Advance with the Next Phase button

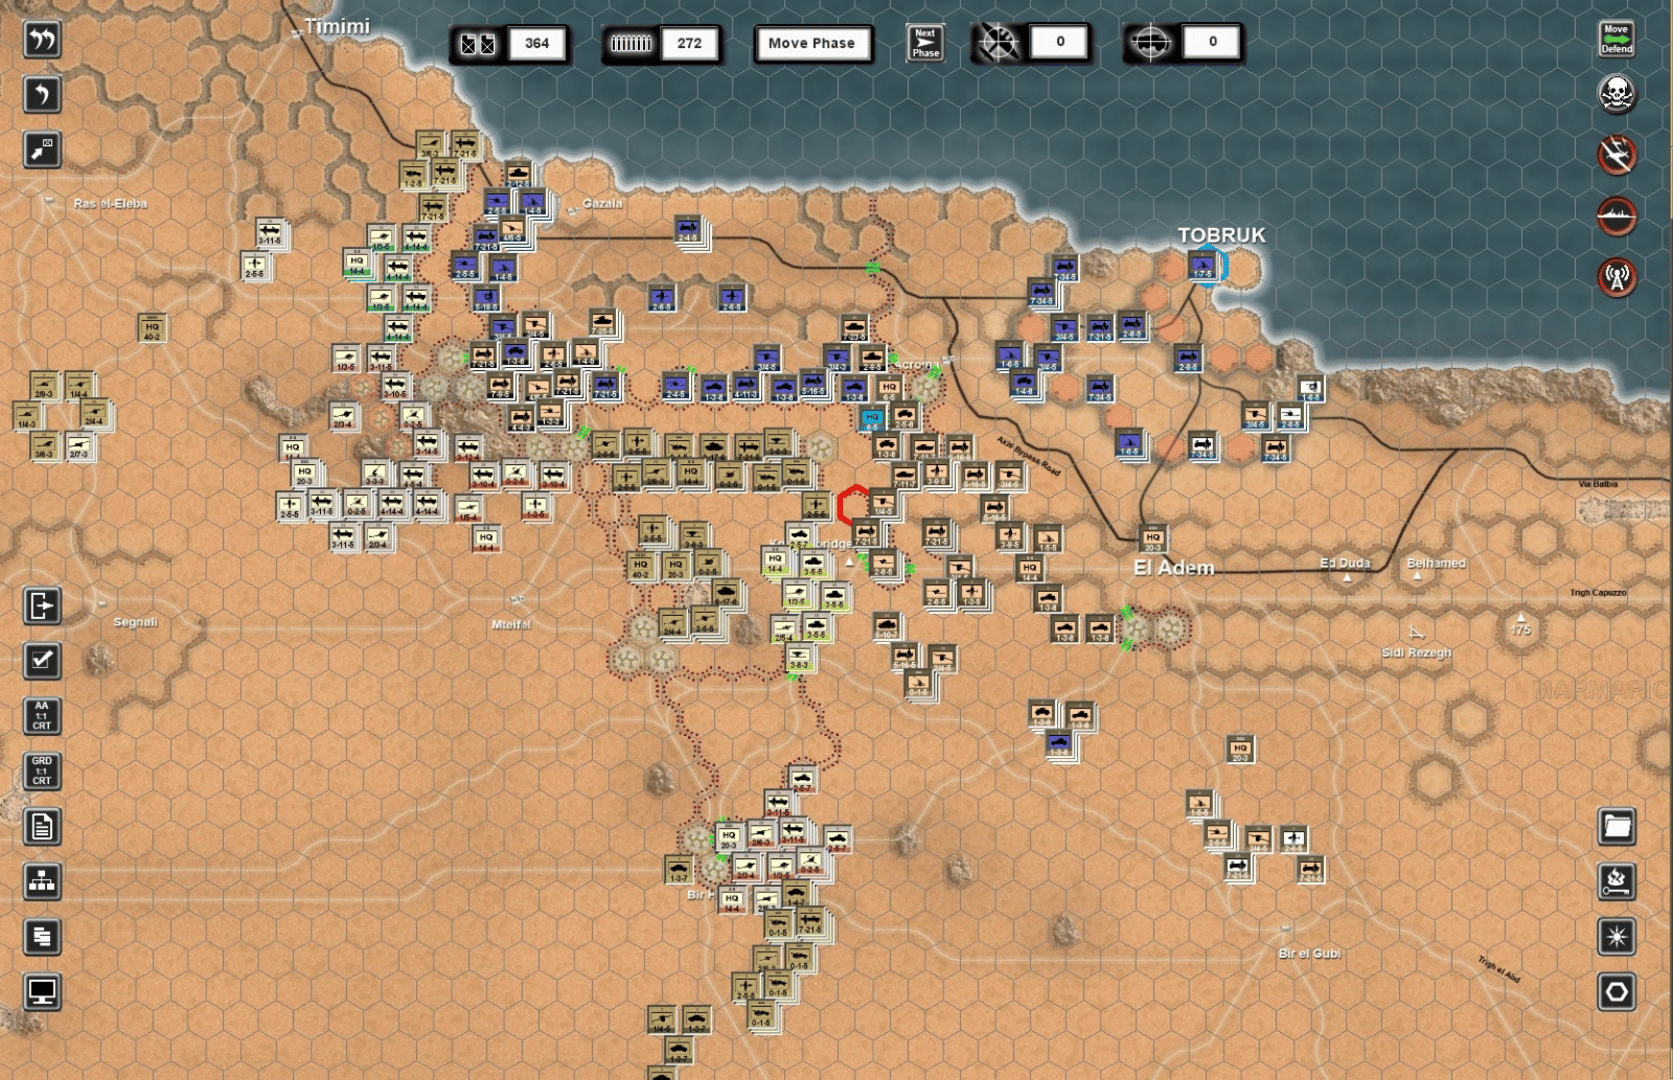click(x=925, y=43)
